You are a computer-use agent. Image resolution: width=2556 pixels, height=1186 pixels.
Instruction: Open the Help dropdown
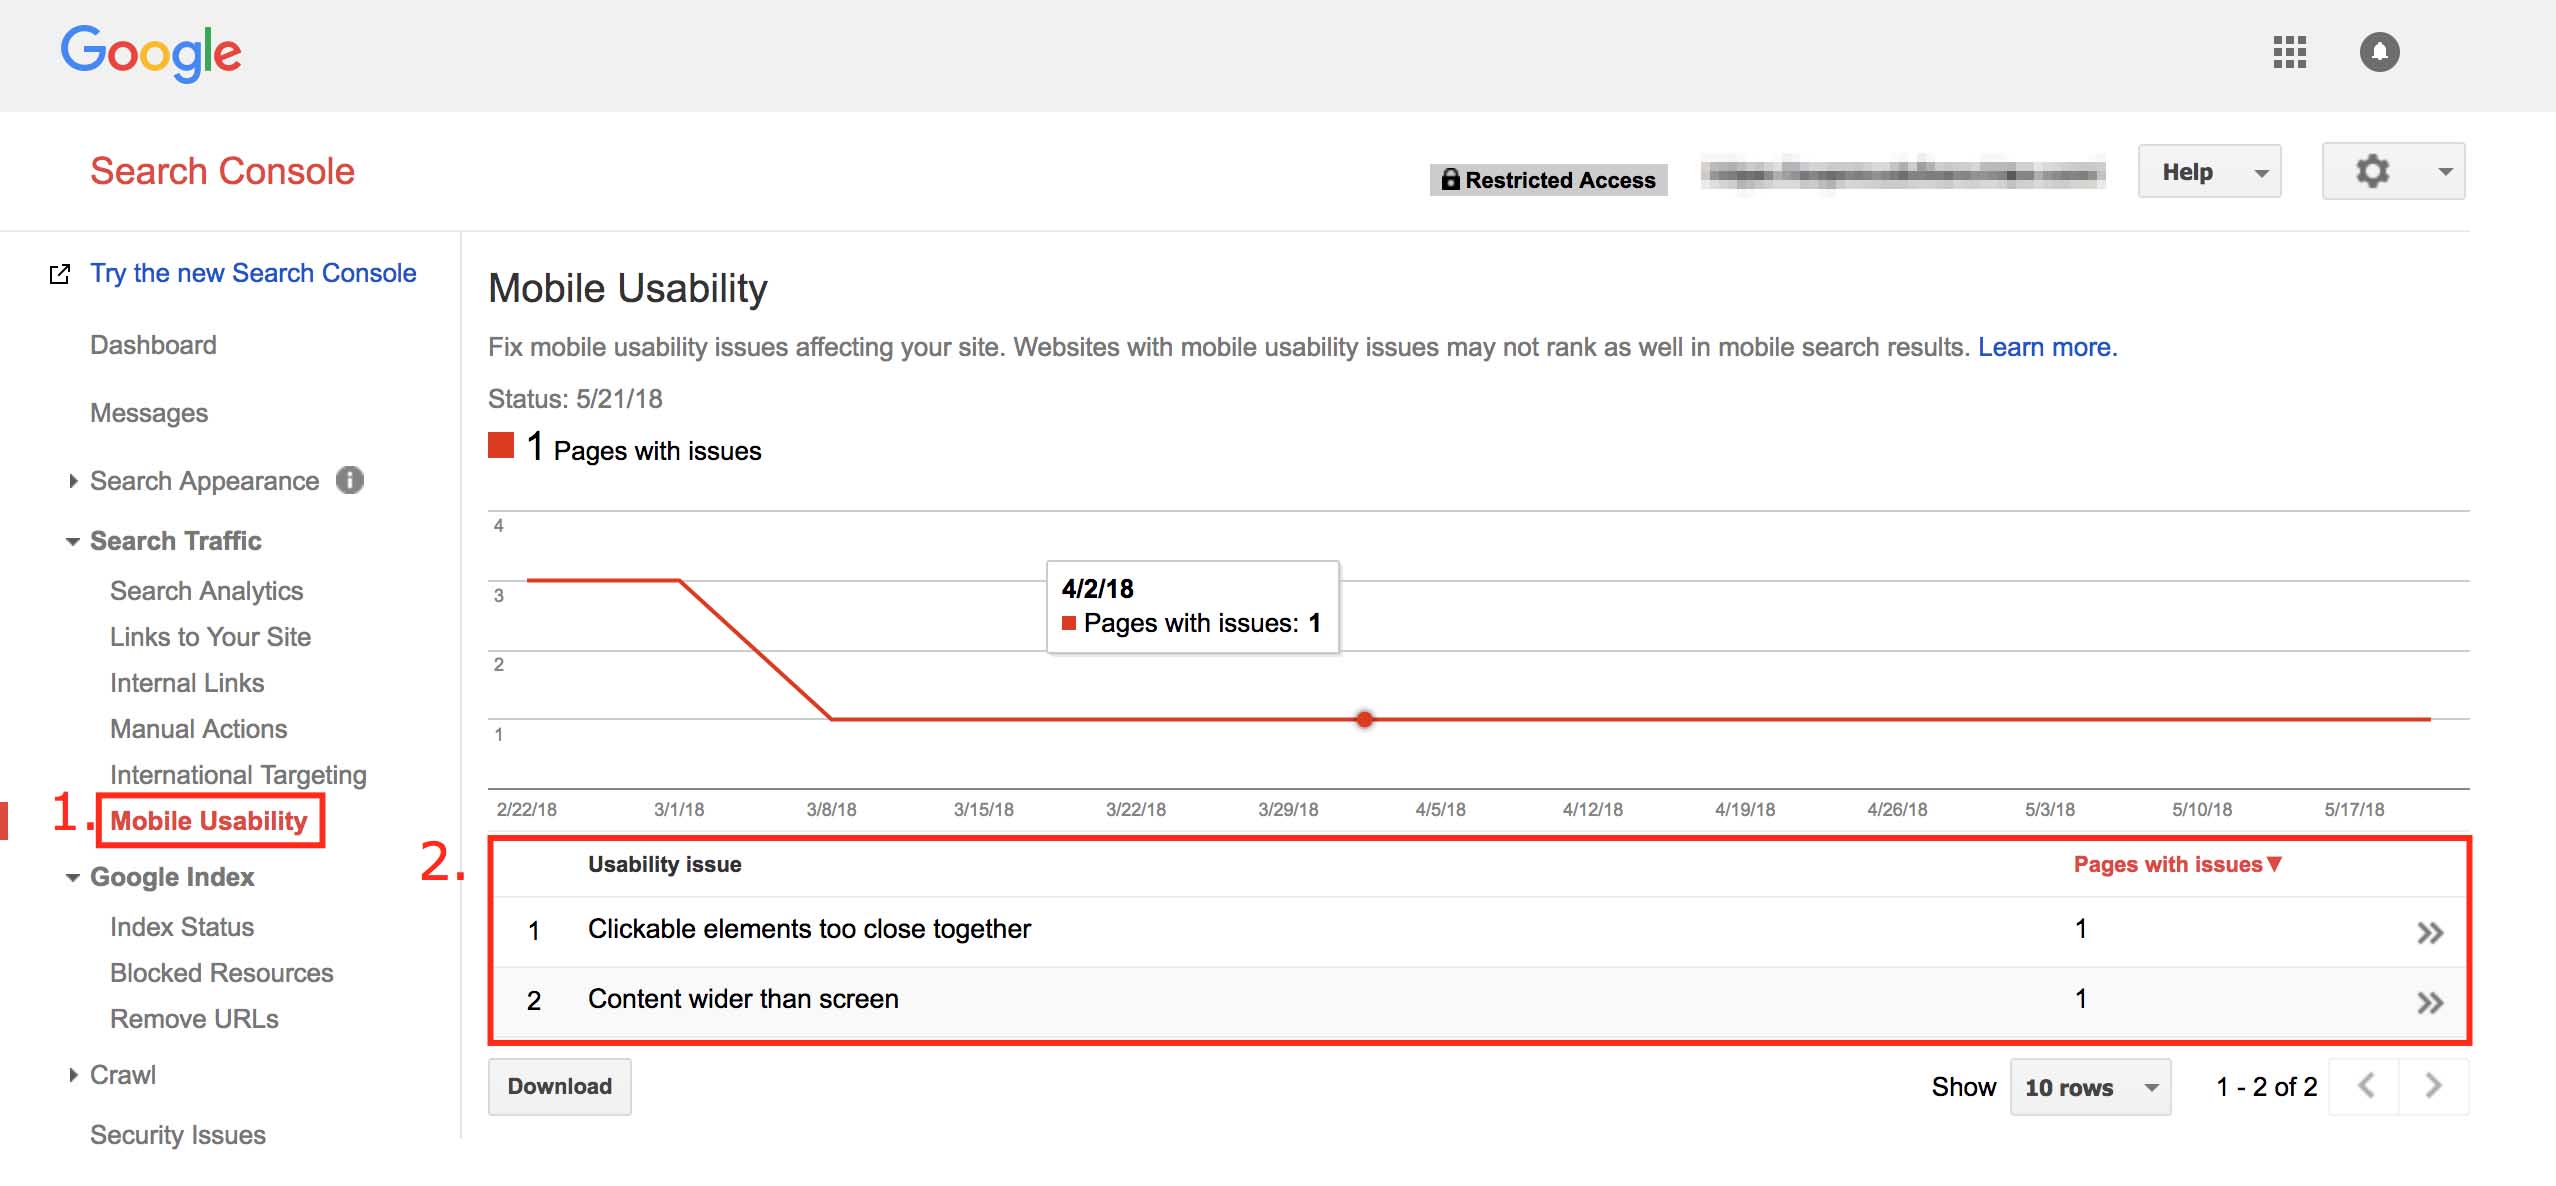[x=2209, y=172]
